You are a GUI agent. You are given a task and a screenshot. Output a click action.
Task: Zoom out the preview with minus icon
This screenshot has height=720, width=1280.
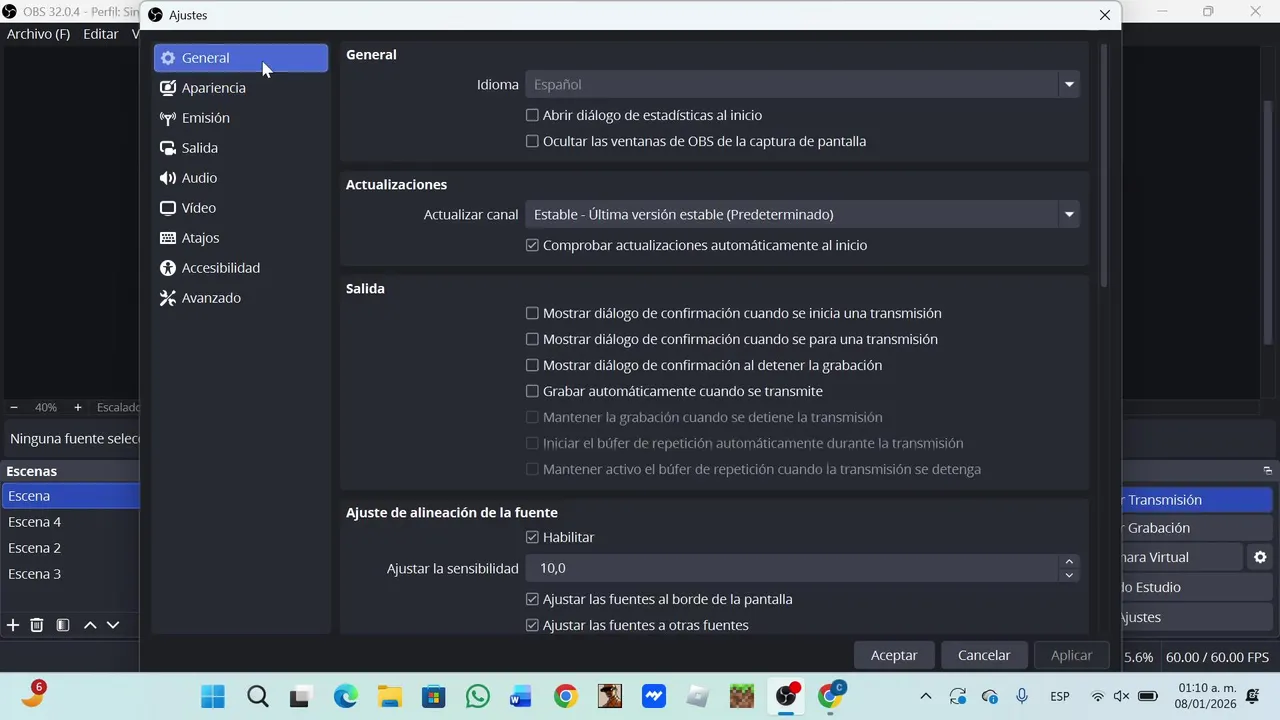click(x=14, y=407)
